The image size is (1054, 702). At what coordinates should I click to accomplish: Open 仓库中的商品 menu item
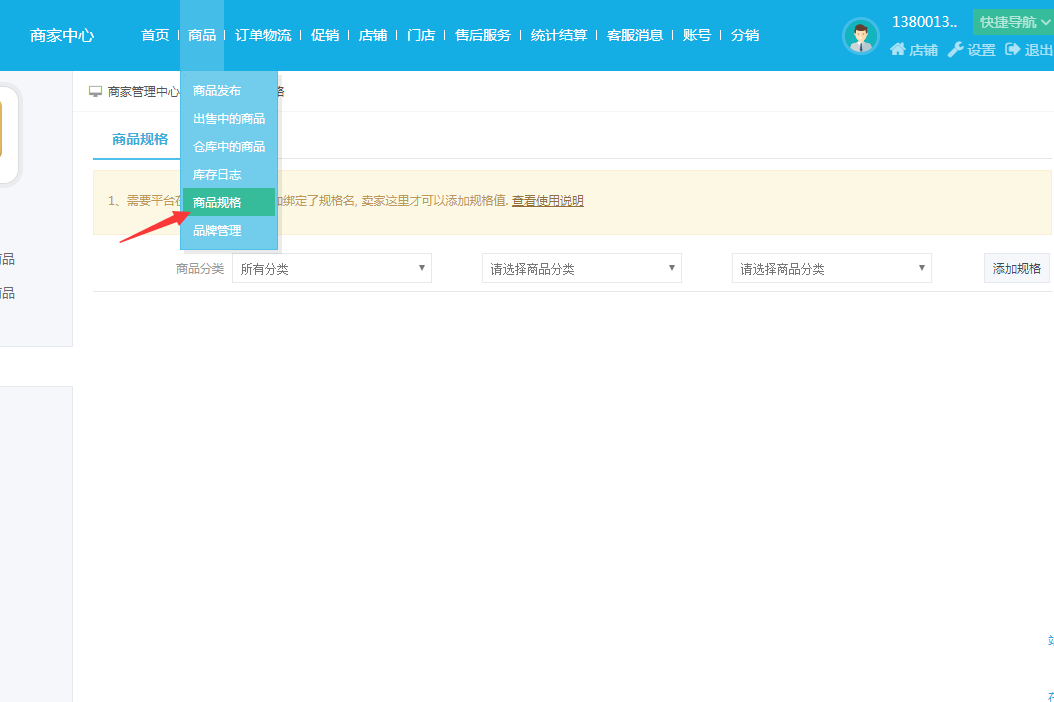(229, 147)
